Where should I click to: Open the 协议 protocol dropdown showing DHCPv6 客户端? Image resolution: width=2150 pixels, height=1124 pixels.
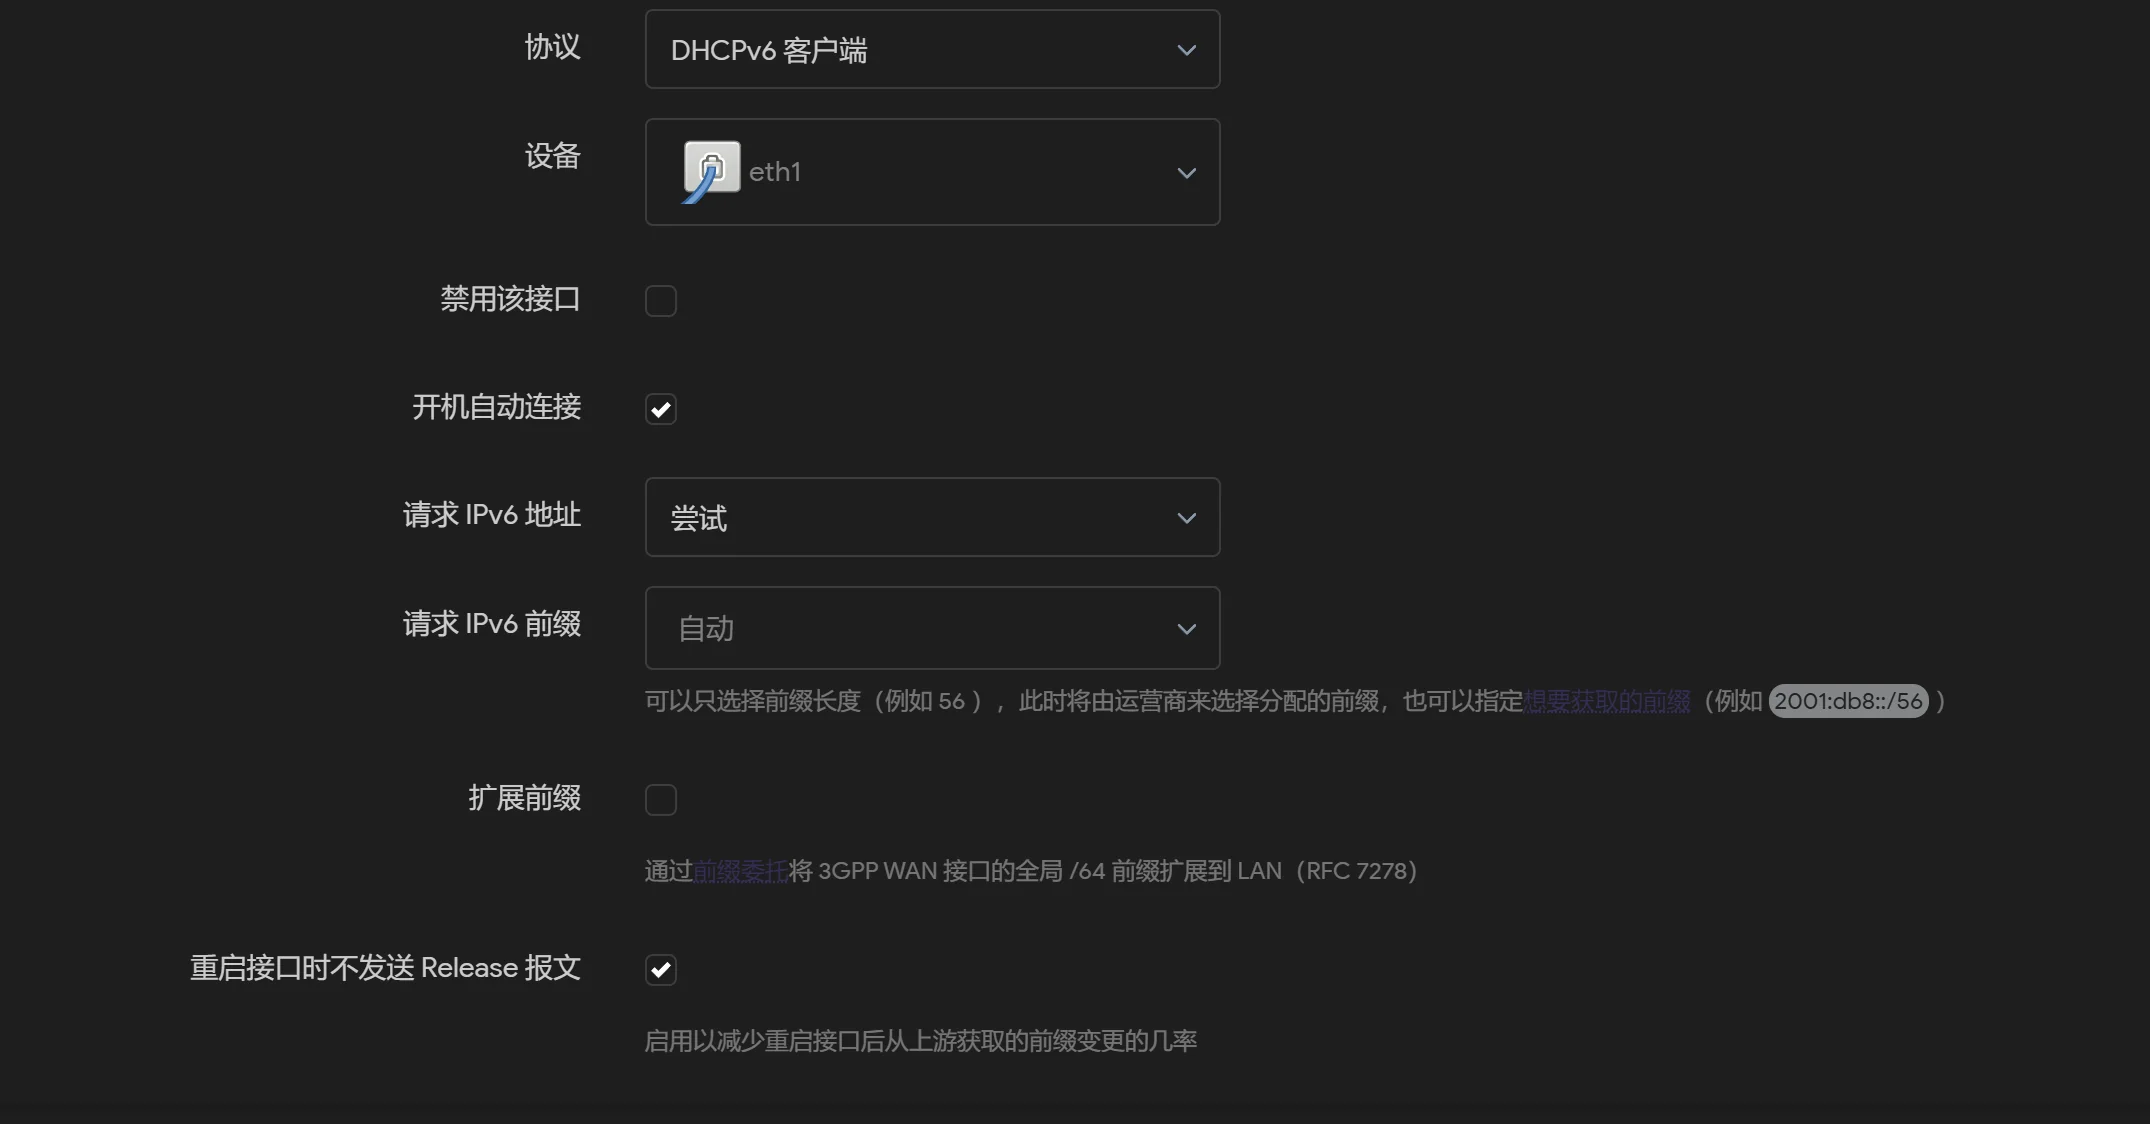coord(930,49)
